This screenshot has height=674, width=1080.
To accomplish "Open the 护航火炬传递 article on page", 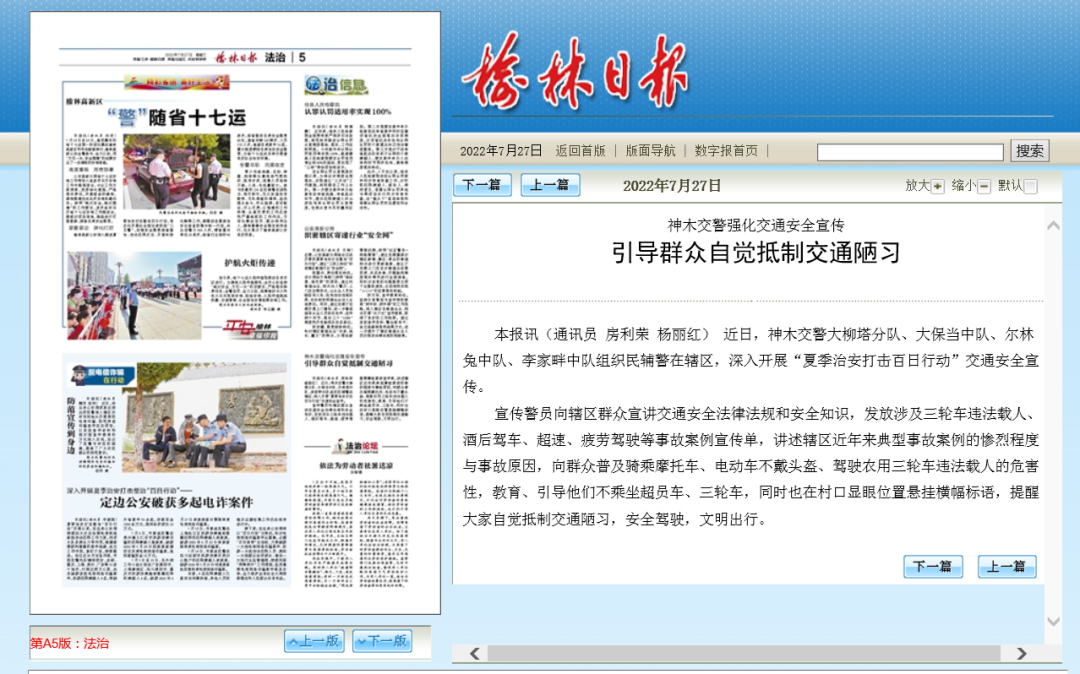I will pyautogui.click(x=249, y=263).
